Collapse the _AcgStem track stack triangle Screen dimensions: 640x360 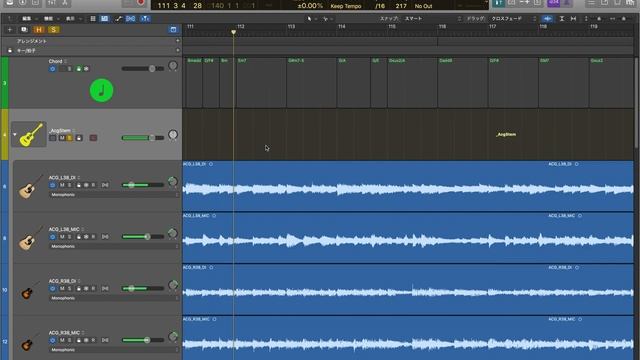click(x=15, y=134)
